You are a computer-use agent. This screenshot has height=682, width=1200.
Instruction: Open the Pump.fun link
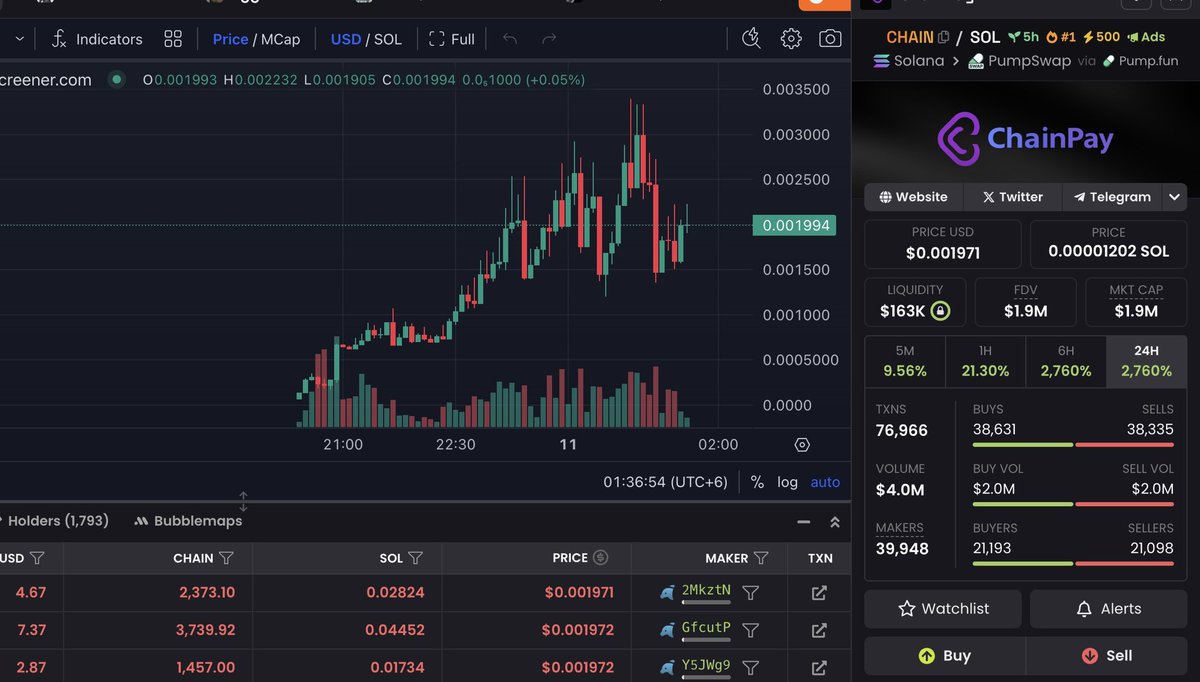[x=1140, y=61]
